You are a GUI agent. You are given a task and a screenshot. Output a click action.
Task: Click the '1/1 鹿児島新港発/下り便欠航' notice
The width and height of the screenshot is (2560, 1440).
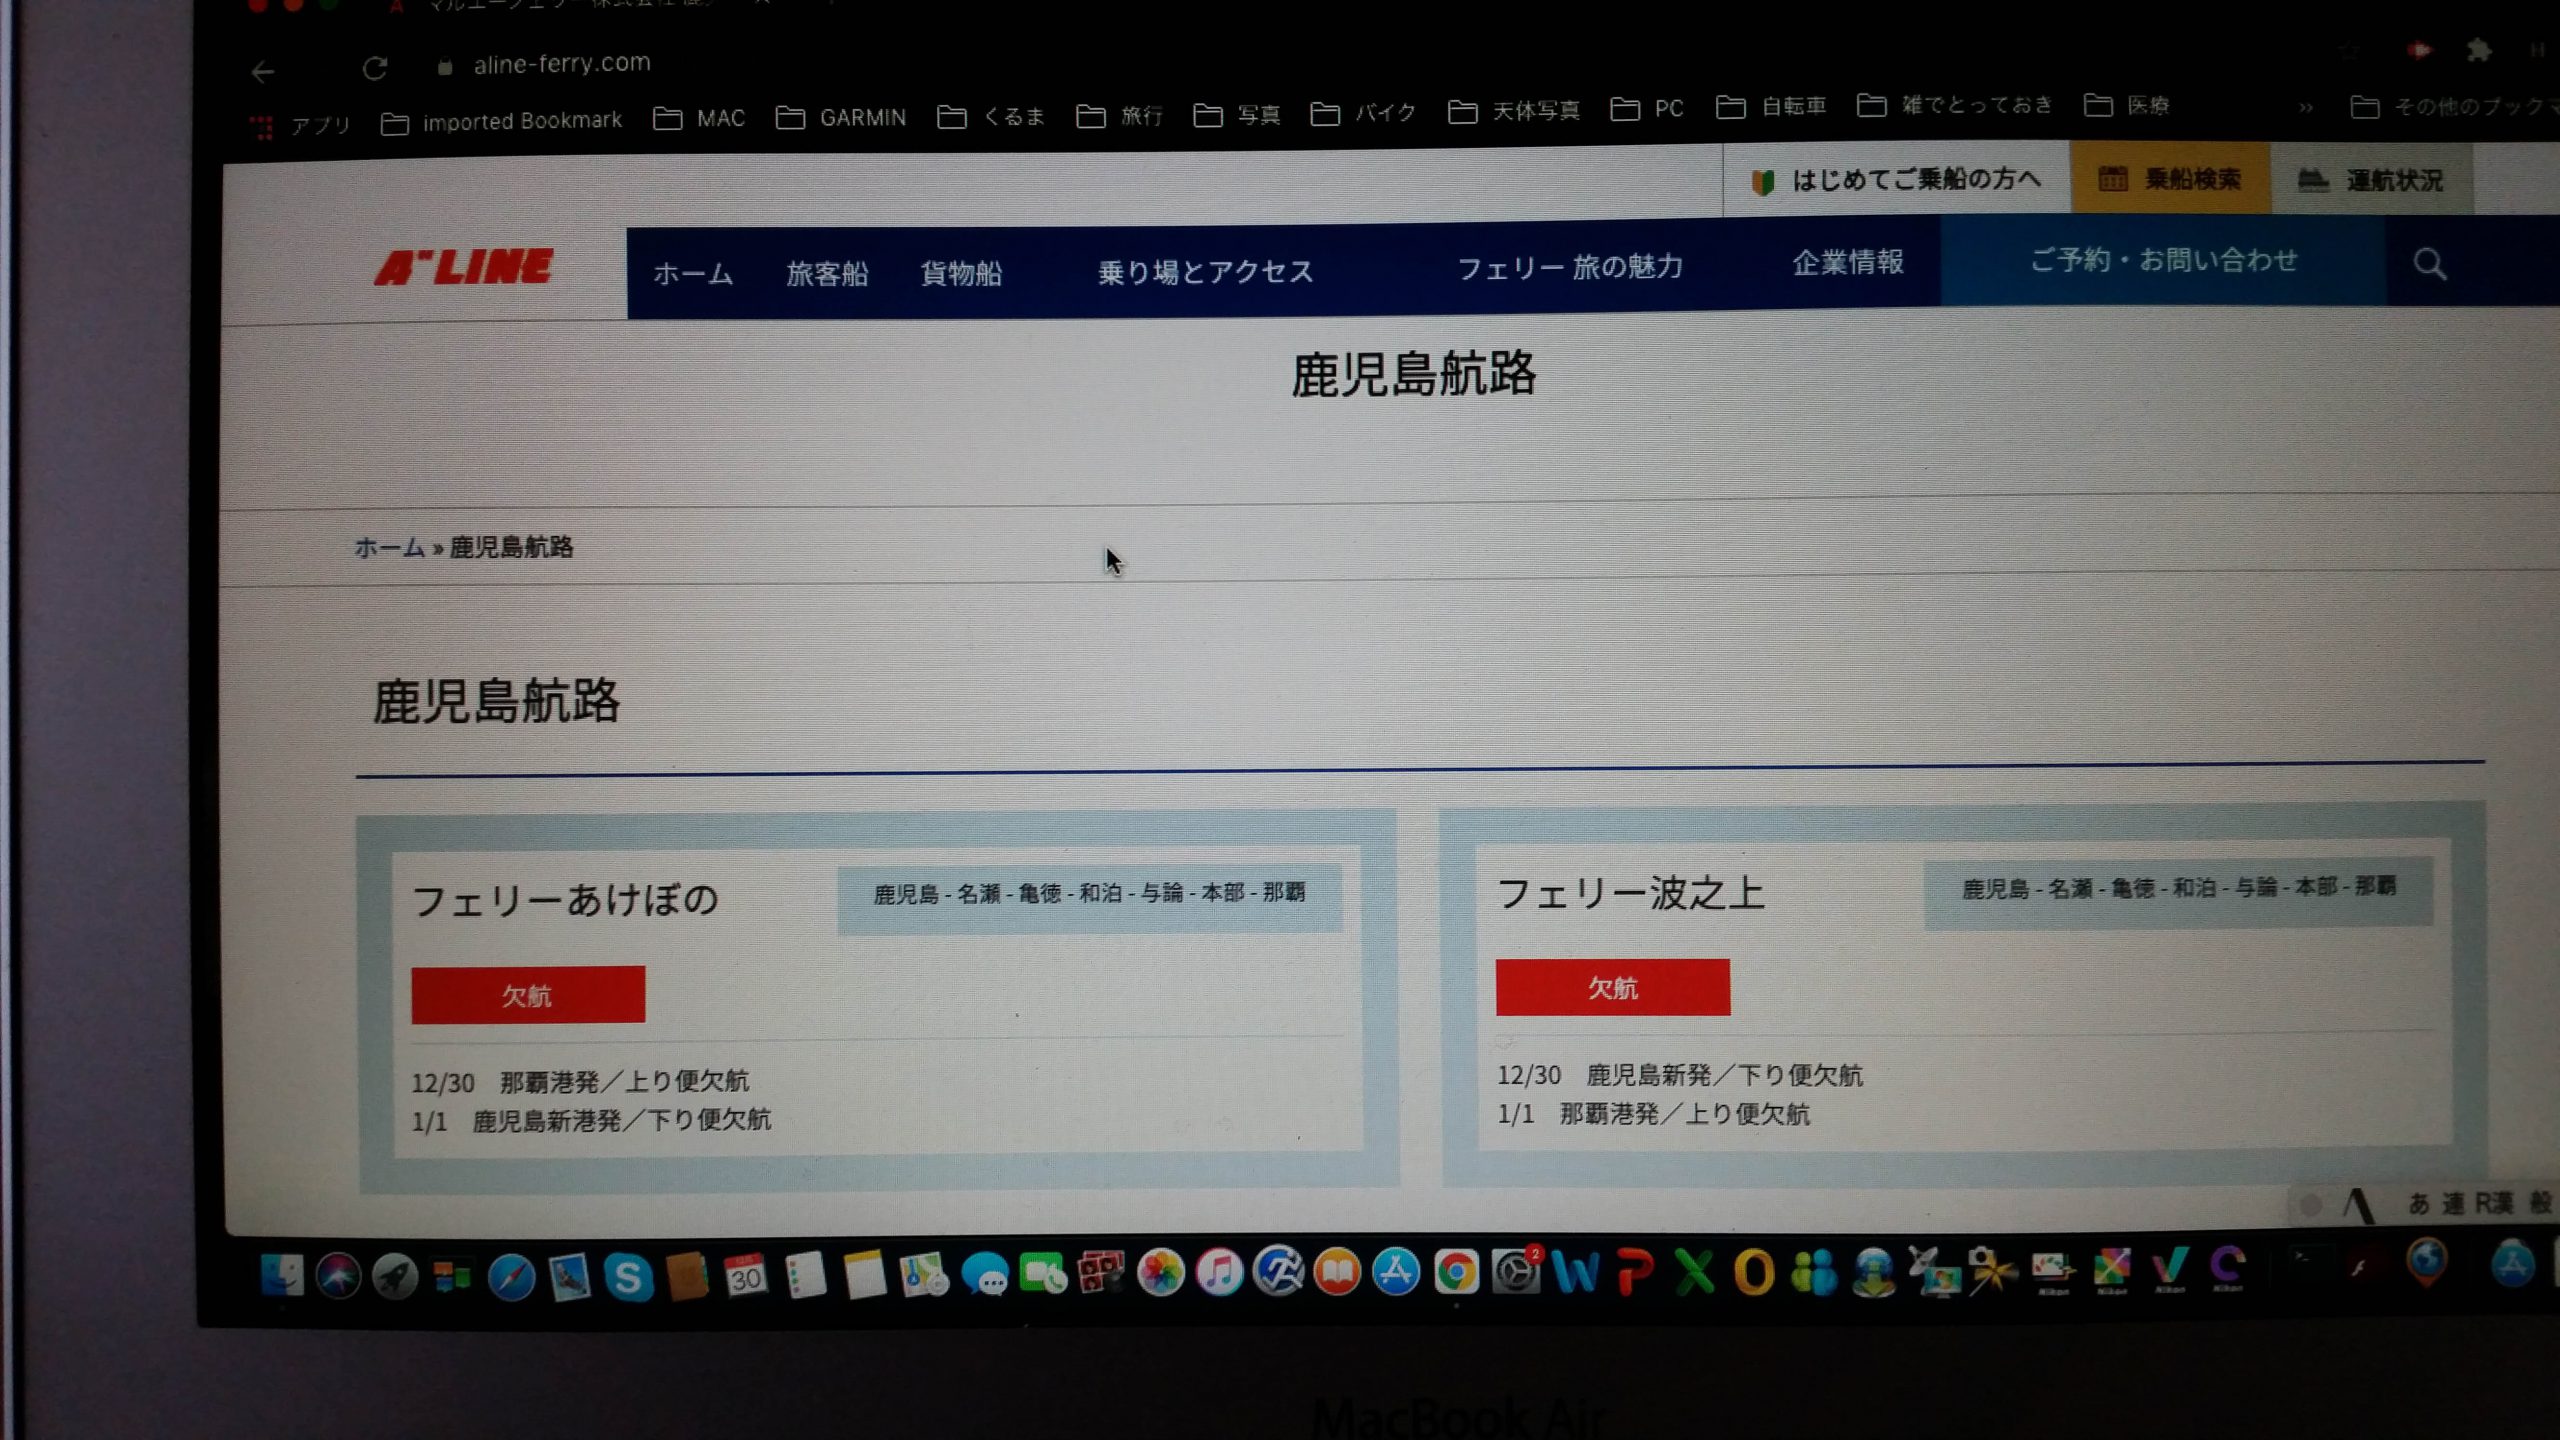click(591, 1120)
